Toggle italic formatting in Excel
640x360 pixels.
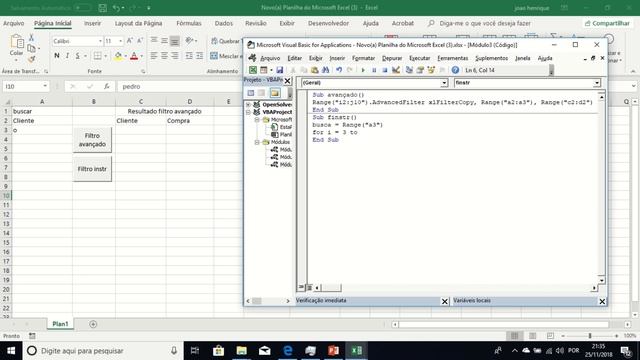click(x=67, y=56)
